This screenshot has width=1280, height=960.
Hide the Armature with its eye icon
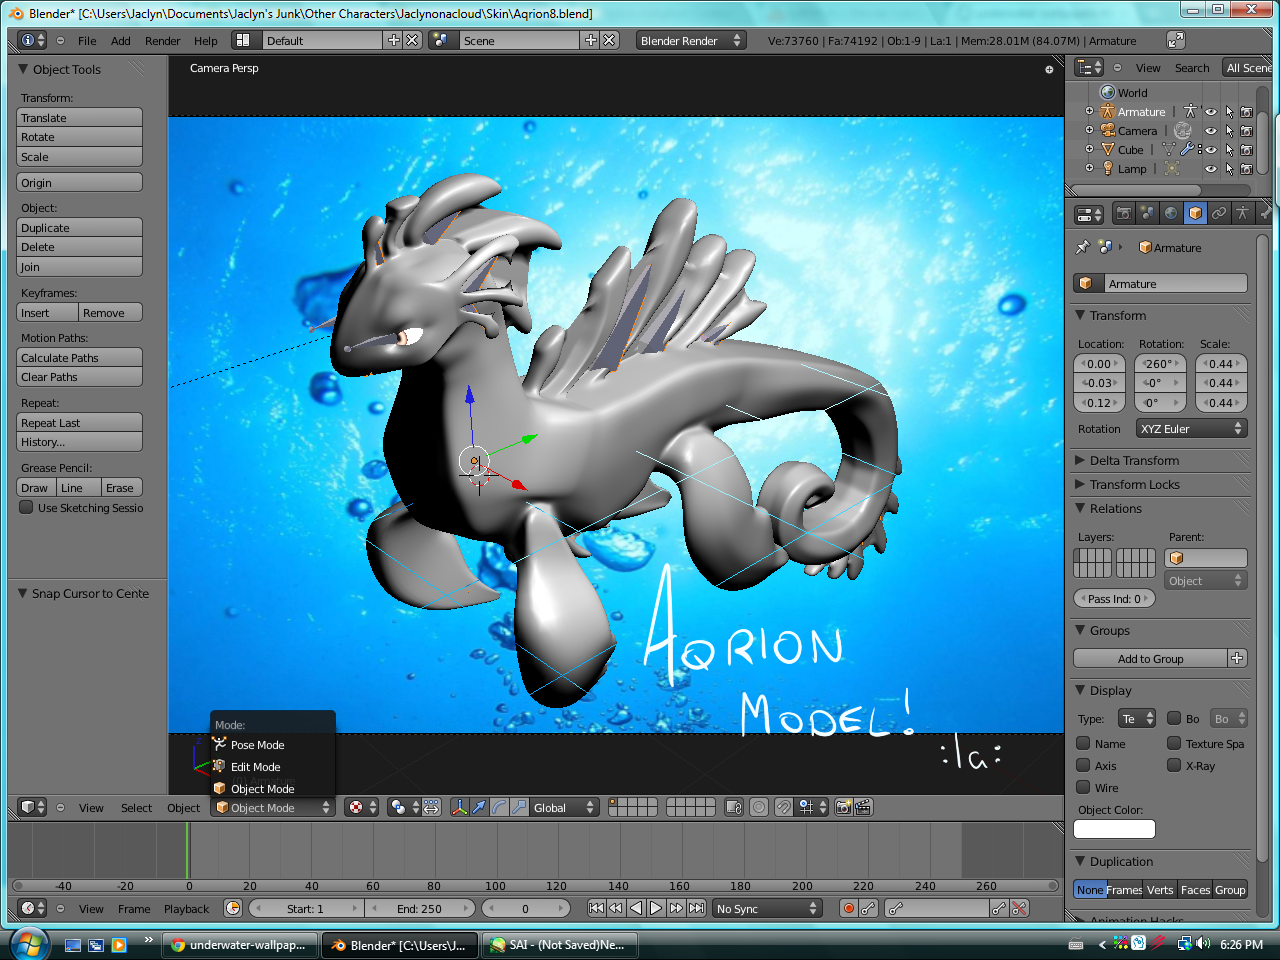pyautogui.click(x=1211, y=112)
